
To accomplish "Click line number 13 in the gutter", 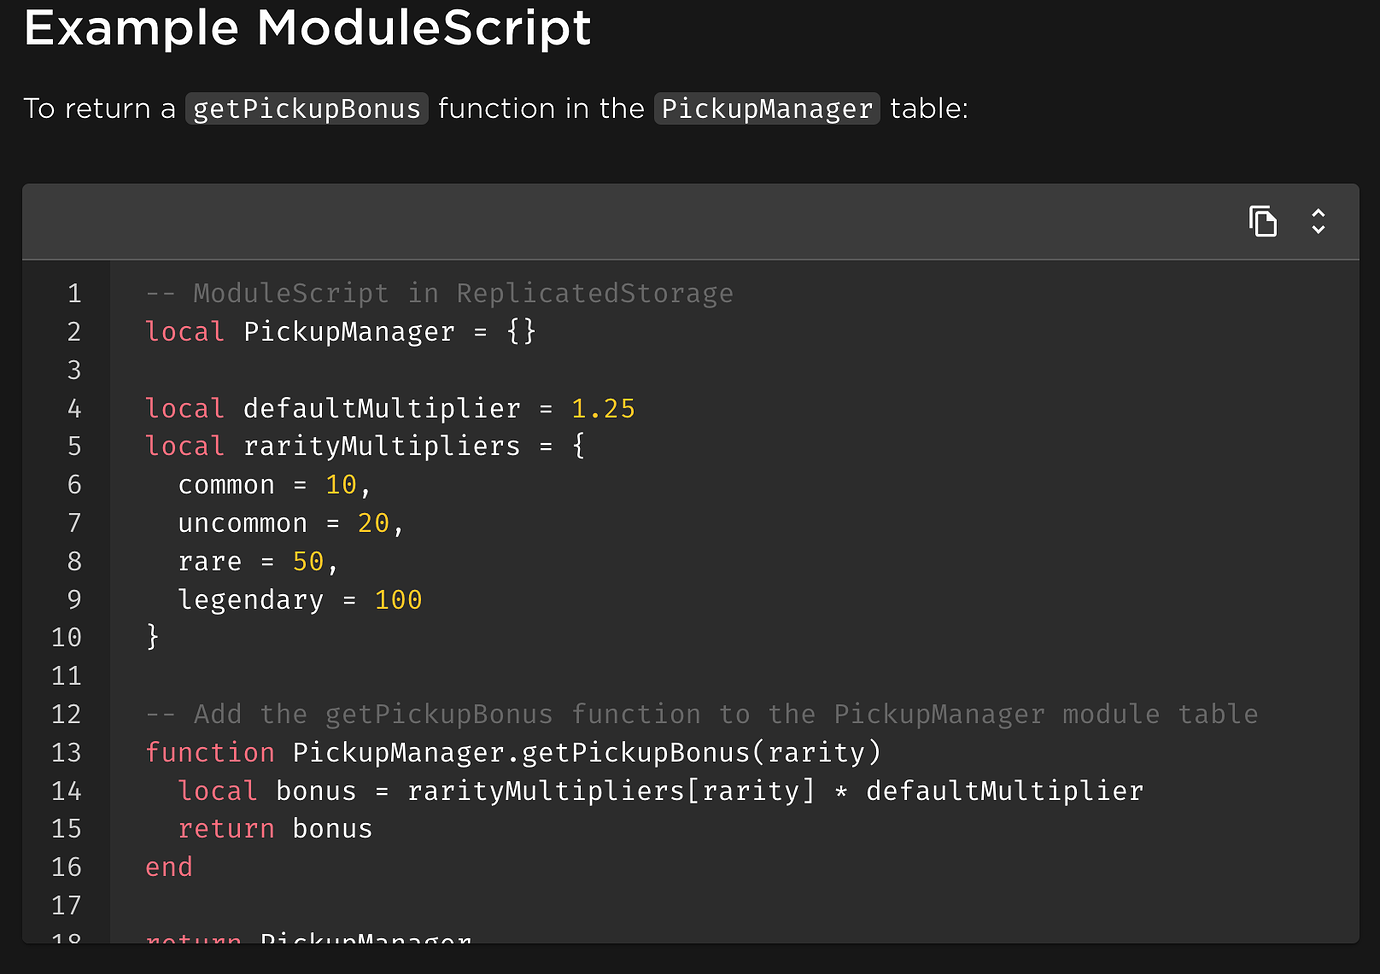I will tap(66, 752).
